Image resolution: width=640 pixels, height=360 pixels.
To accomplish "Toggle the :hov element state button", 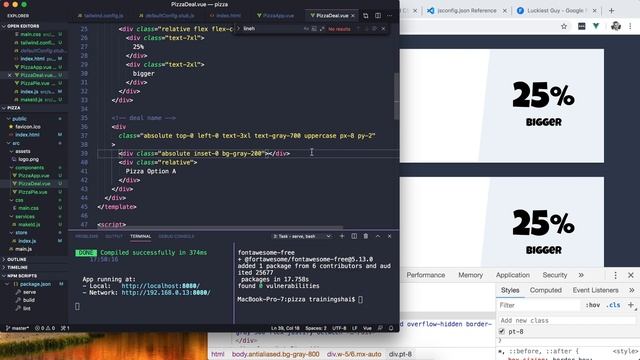I will click(x=593, y=305).
